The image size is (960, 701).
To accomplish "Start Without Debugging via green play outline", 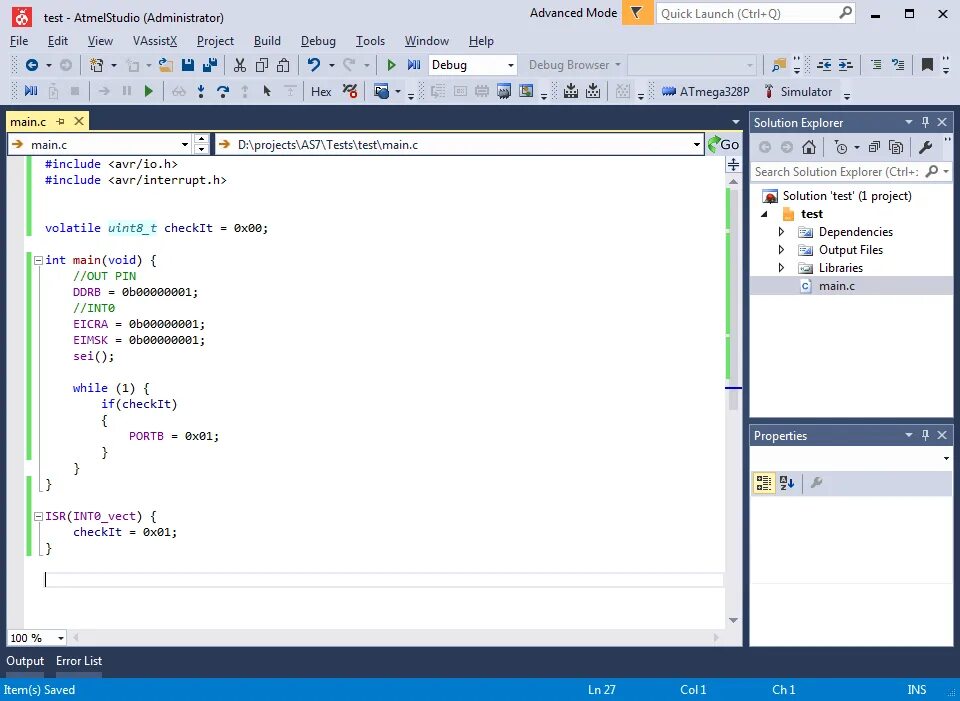I will (391, 65).
